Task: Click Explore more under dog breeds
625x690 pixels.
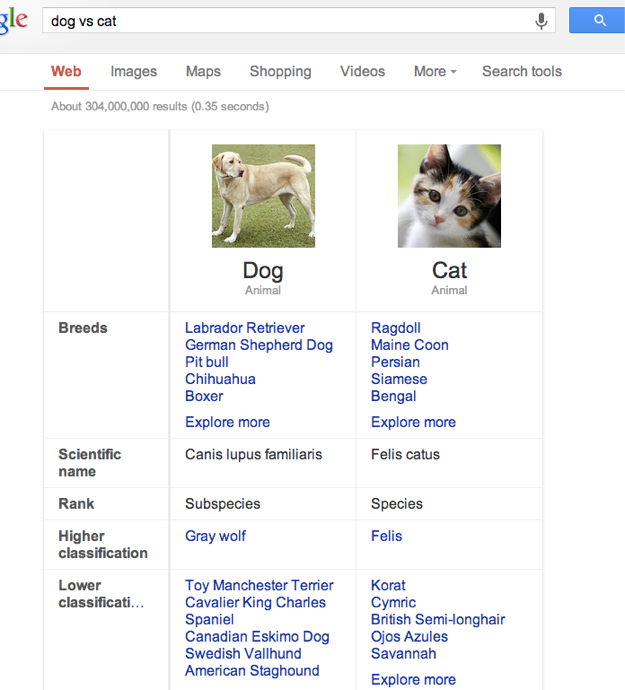Action: (x=227, y=422)
